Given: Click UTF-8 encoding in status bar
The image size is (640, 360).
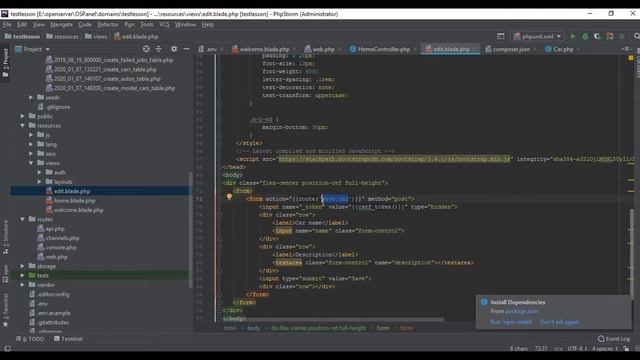Looking at the screenshot, I should [x=577, y=349].
